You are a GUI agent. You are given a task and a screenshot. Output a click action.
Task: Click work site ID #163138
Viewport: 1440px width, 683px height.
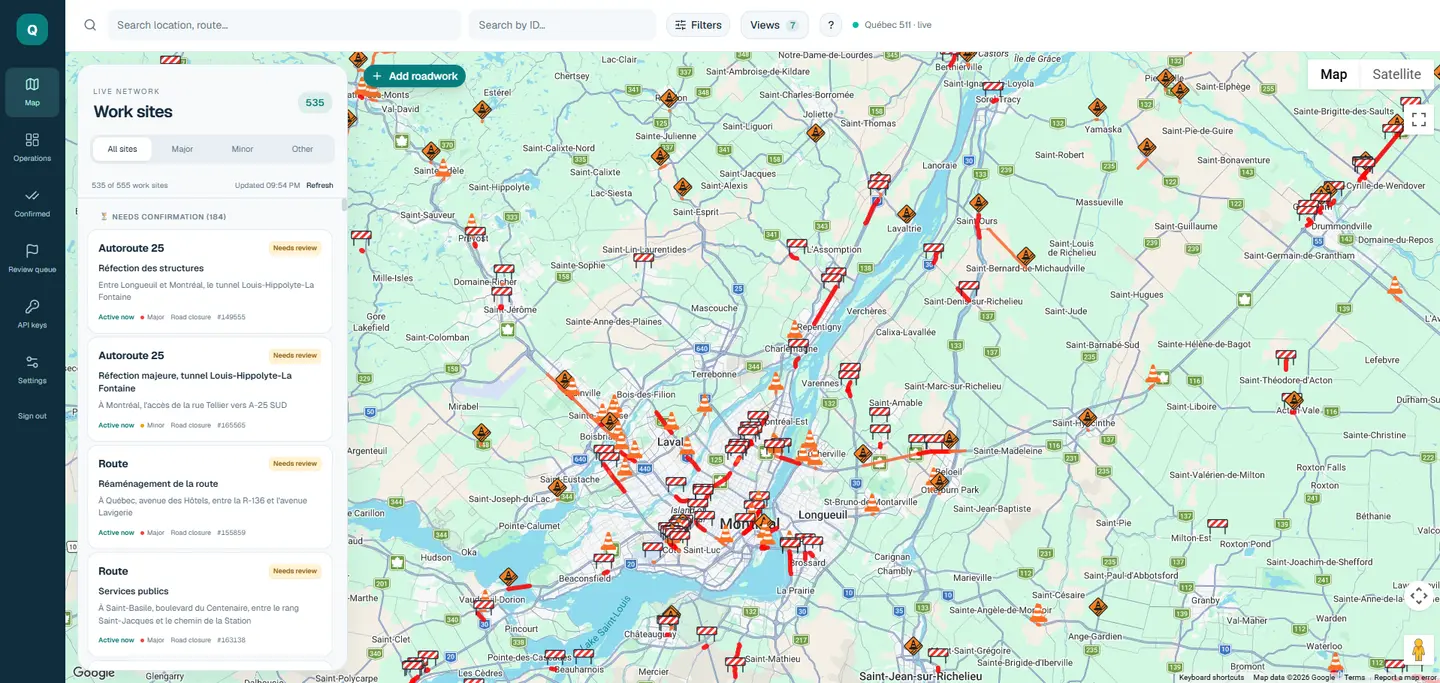[231, 640]
